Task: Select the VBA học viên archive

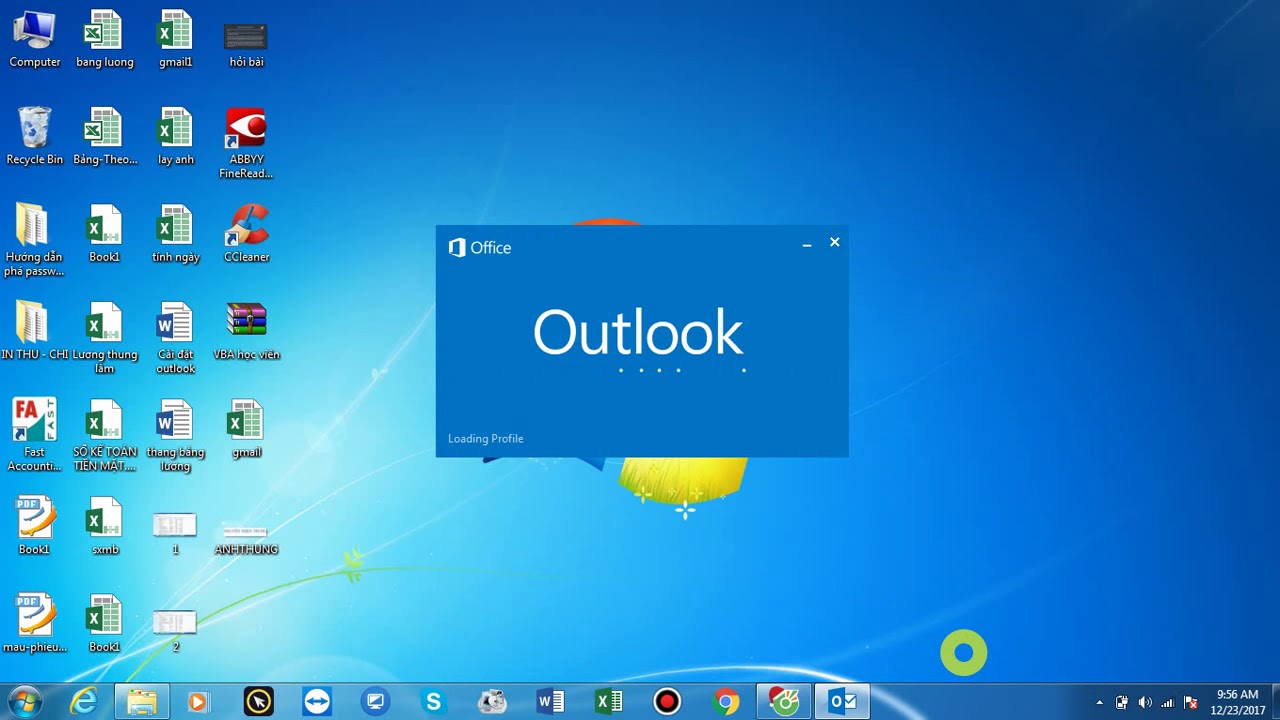Action: (246, 331)
